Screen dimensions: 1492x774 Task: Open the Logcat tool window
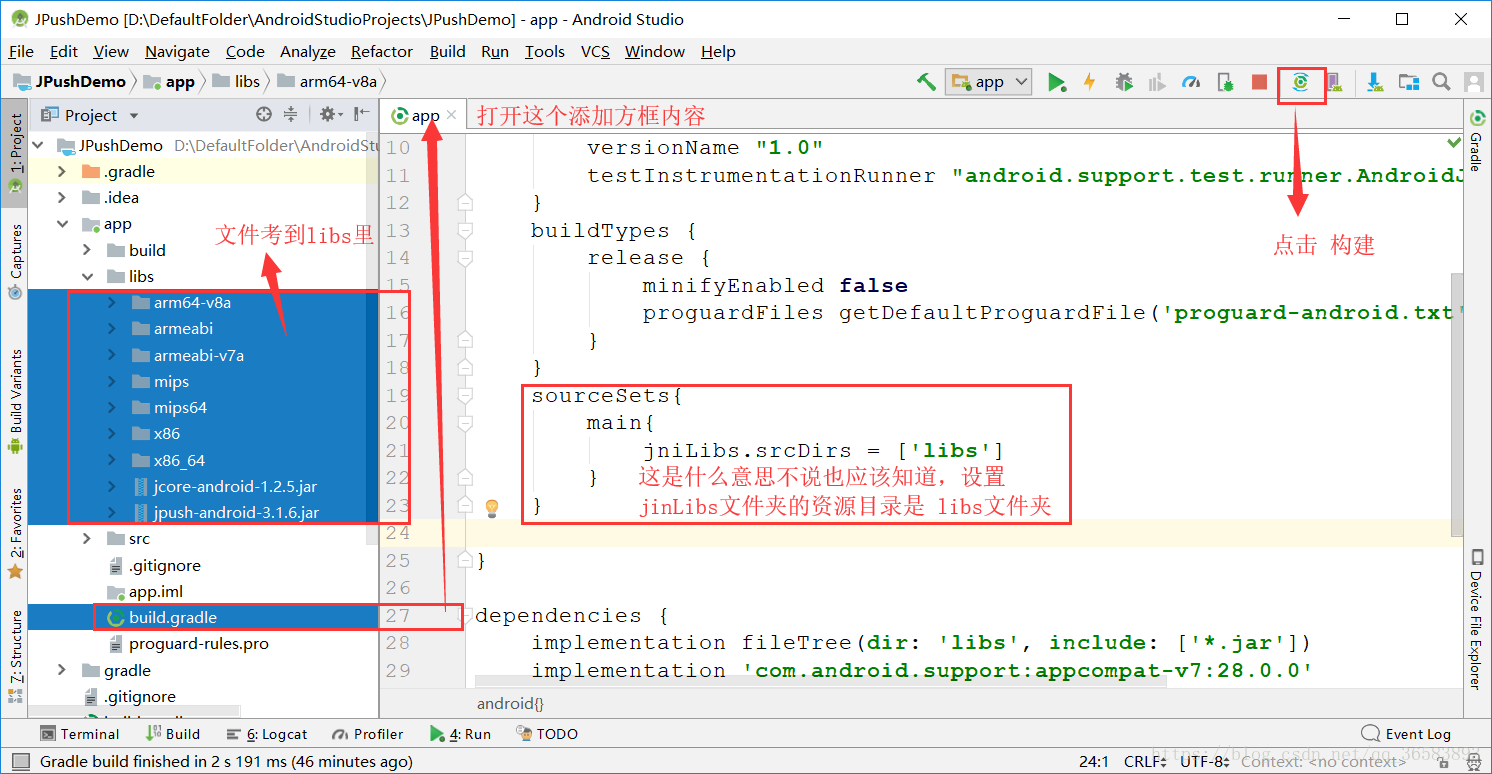[267, 734]
